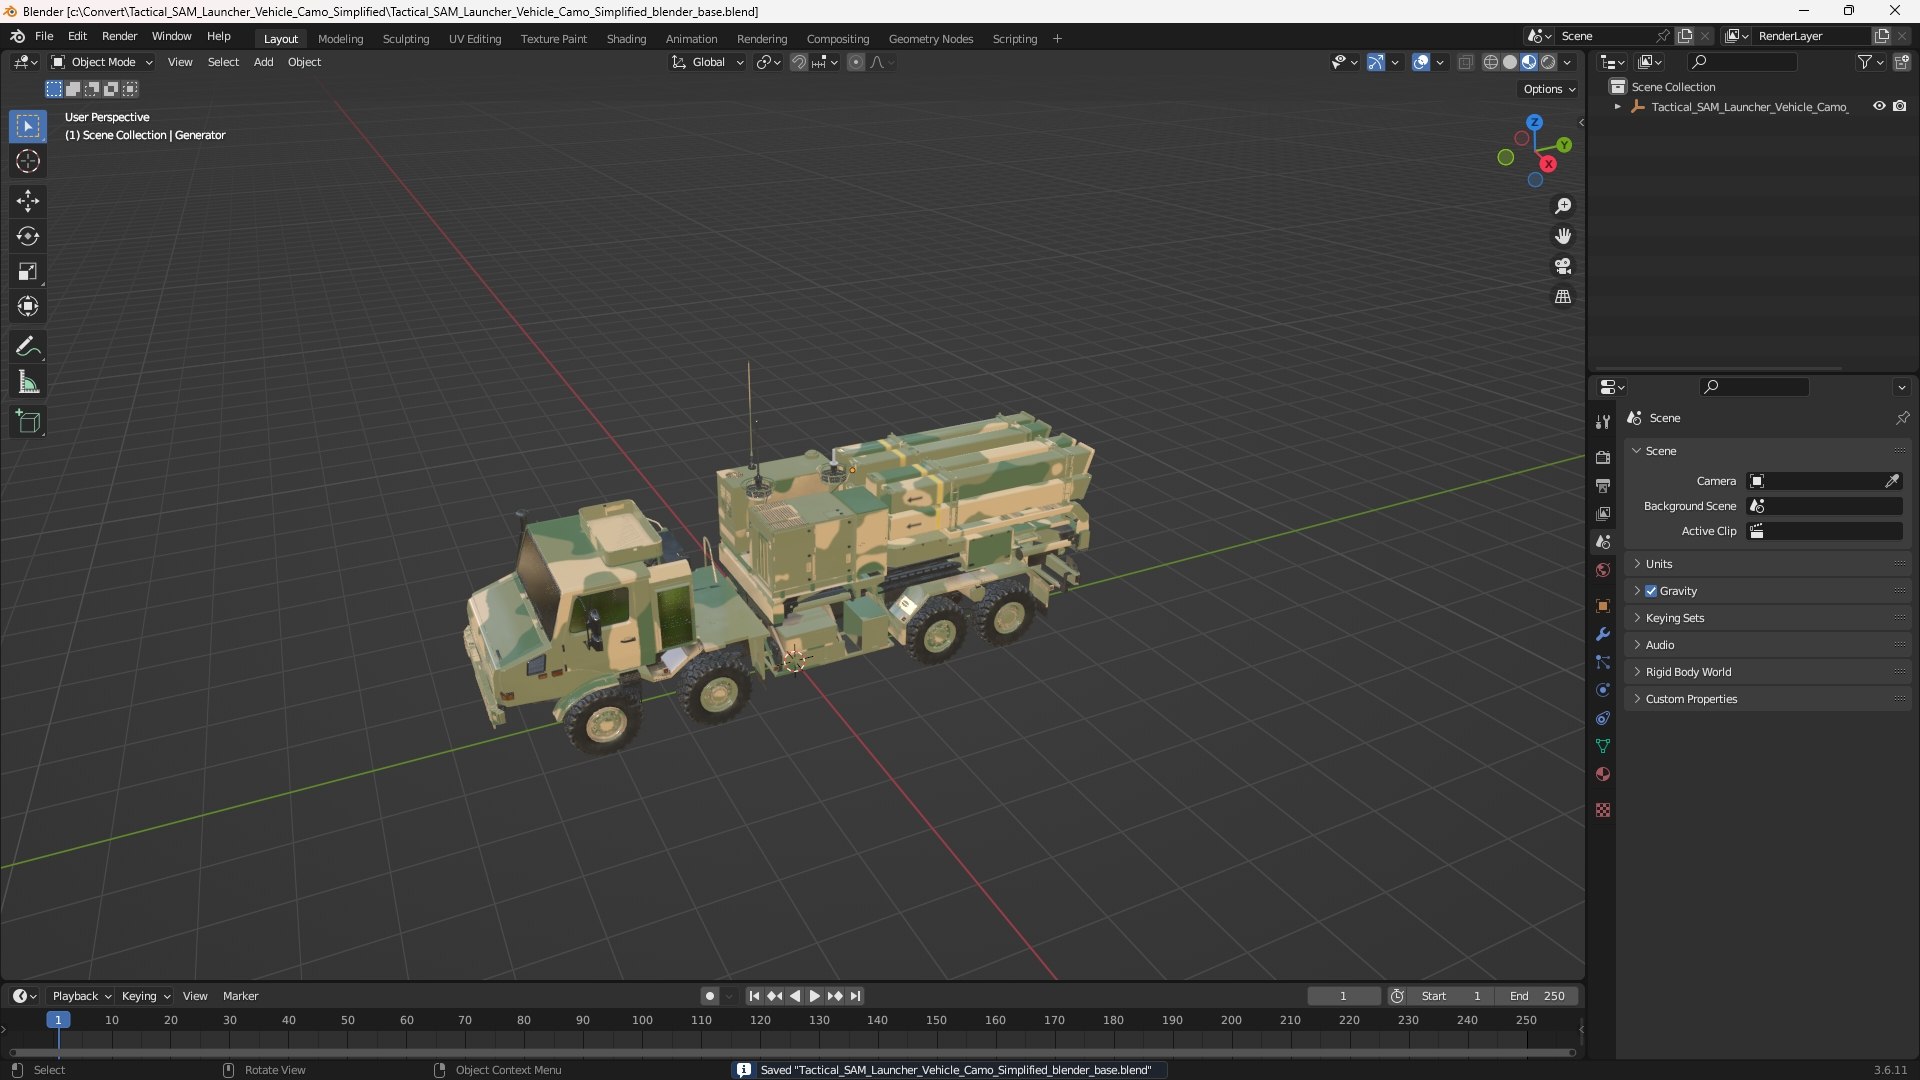
Task: Click the End frame field
Action: coord(1537,996)
